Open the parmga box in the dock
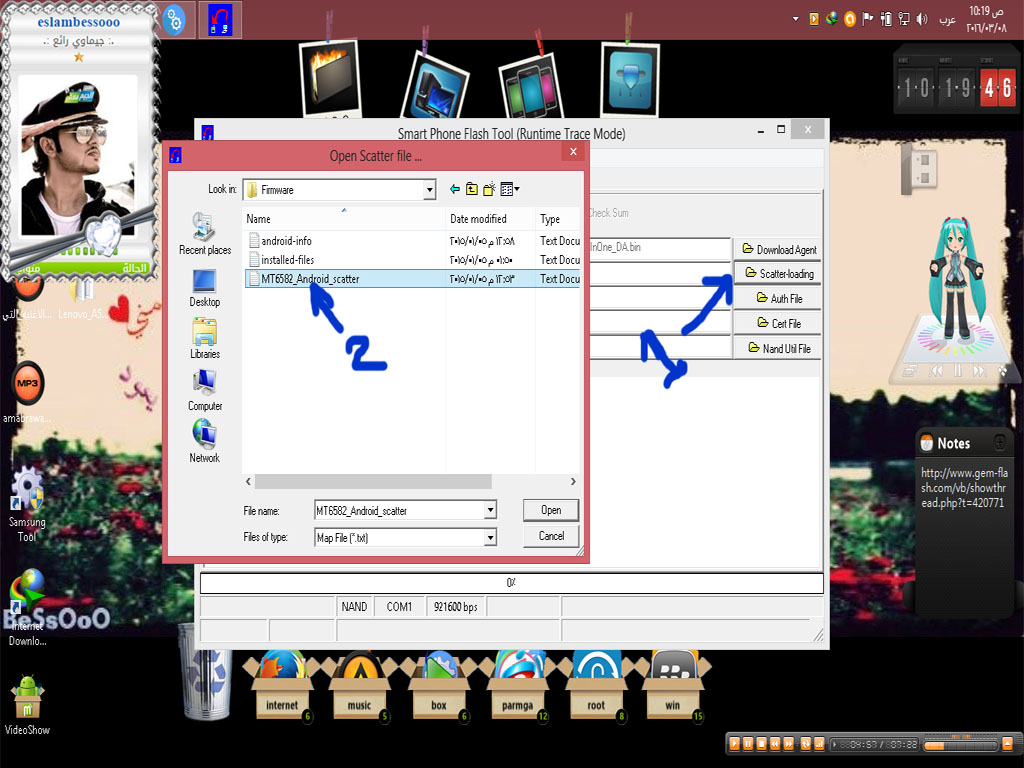Viewport: 1024px width, 768px height. [517, 686]
